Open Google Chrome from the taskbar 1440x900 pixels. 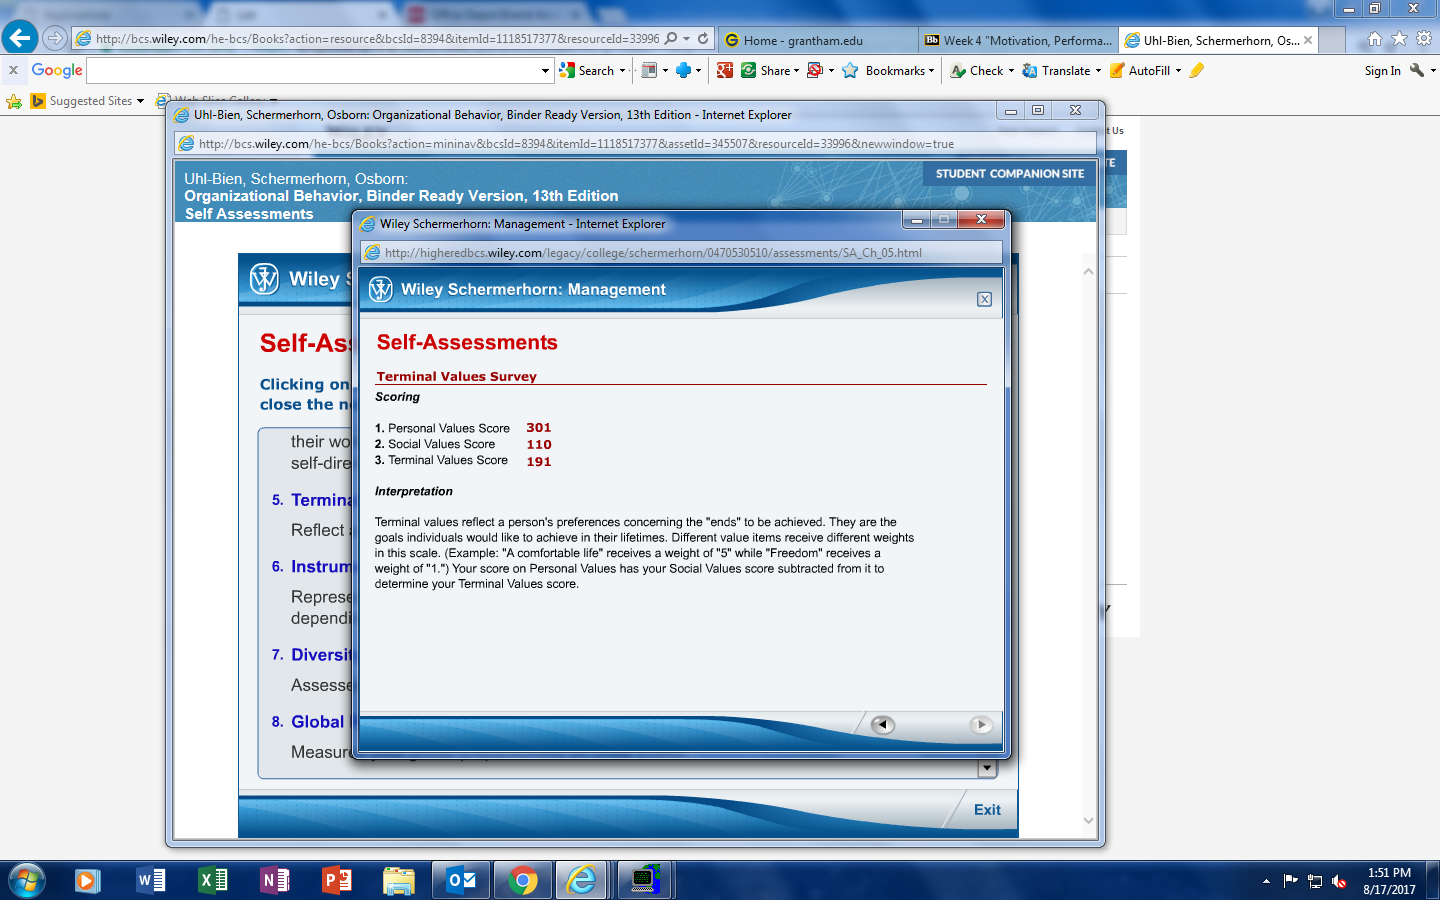(521, 880)
